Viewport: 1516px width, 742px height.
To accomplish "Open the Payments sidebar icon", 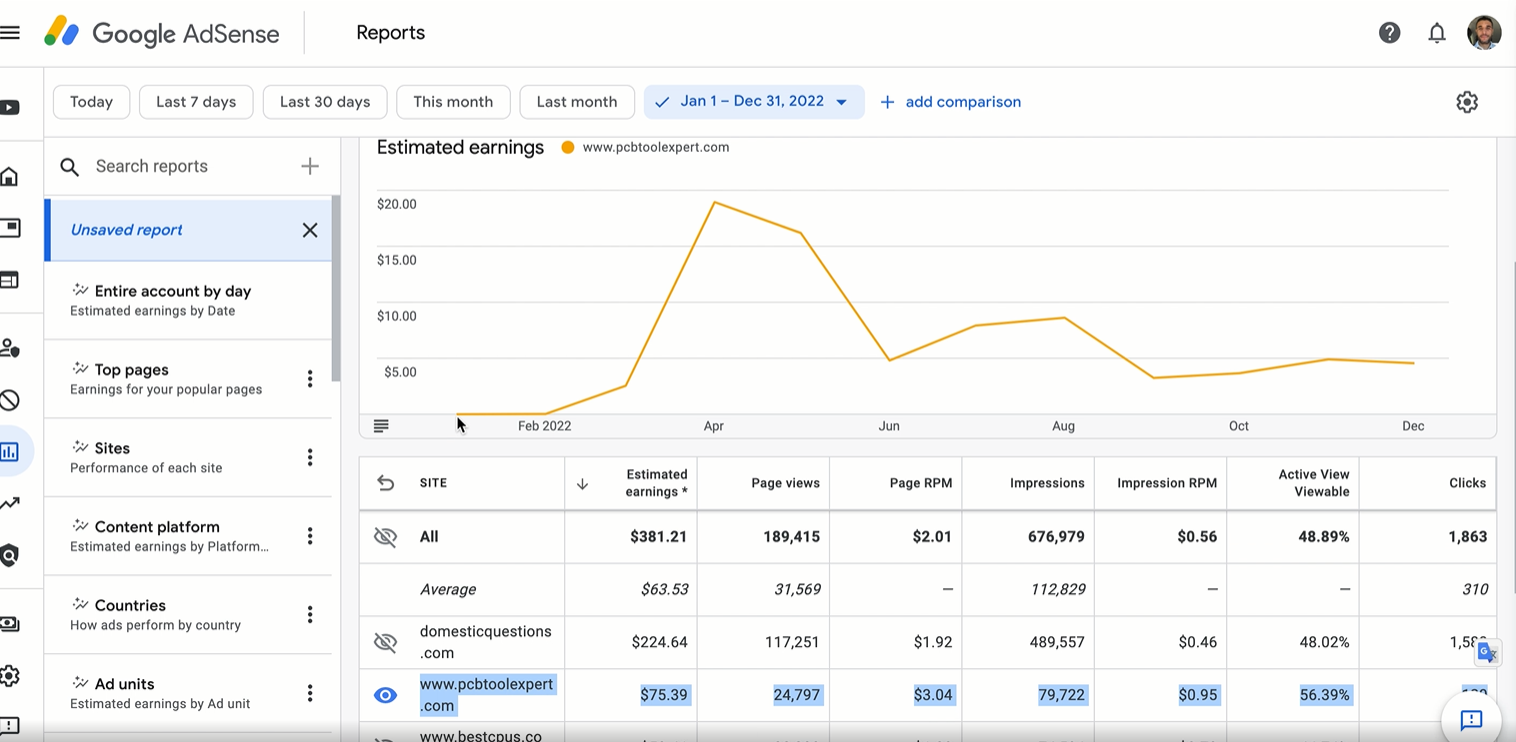I will click(x=10, y=624).
